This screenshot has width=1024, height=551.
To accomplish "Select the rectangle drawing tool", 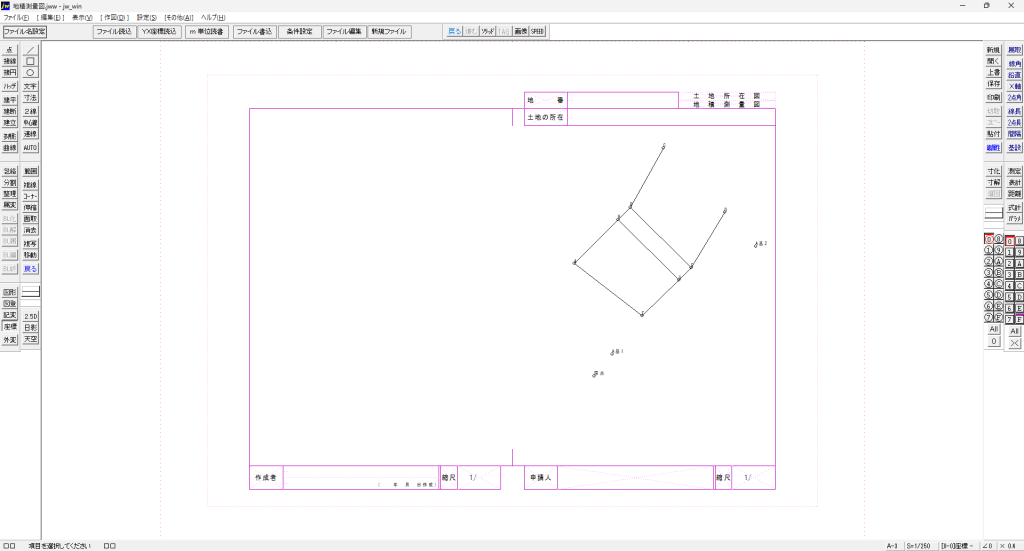I will point(30,61).
